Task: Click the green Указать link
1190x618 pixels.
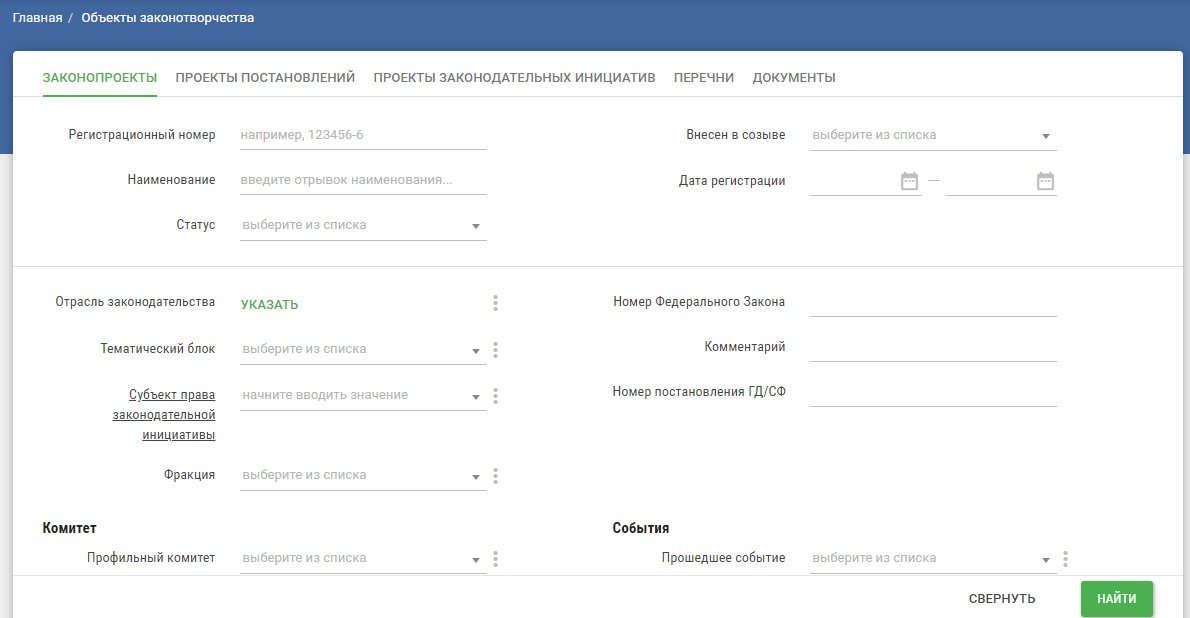Action: 269,304
